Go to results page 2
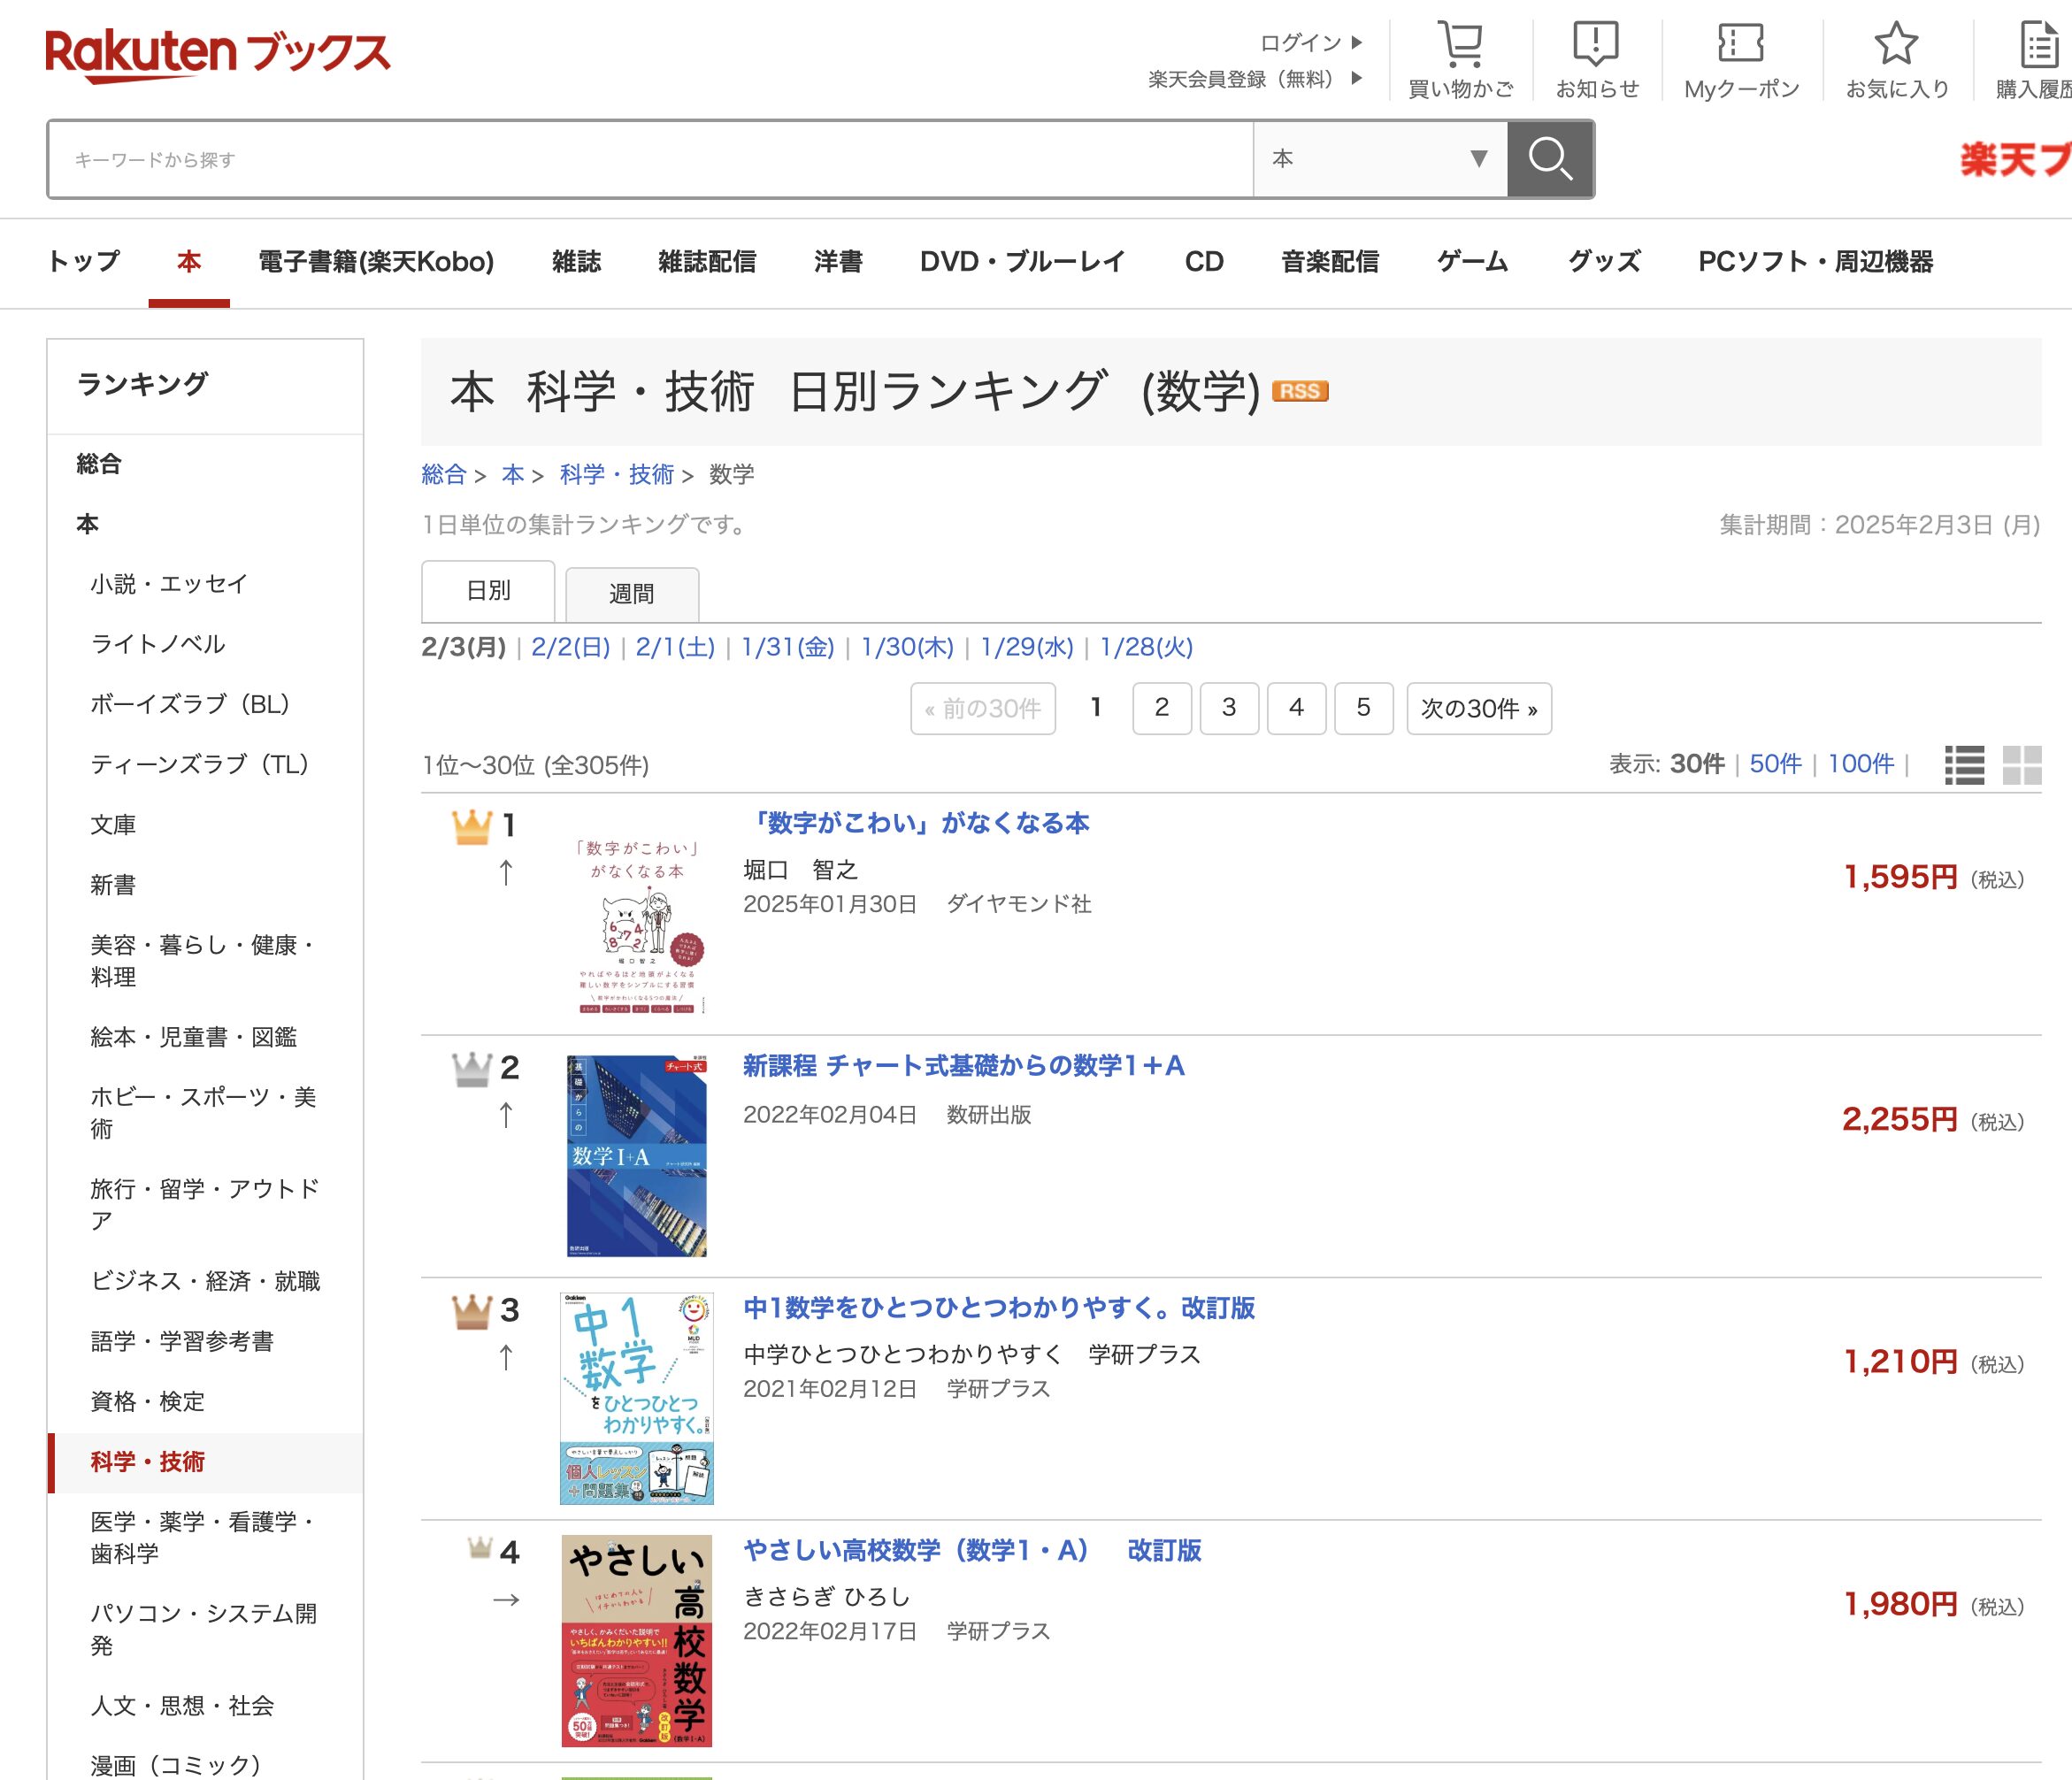2072x1780 pixels. [1162, 708]
